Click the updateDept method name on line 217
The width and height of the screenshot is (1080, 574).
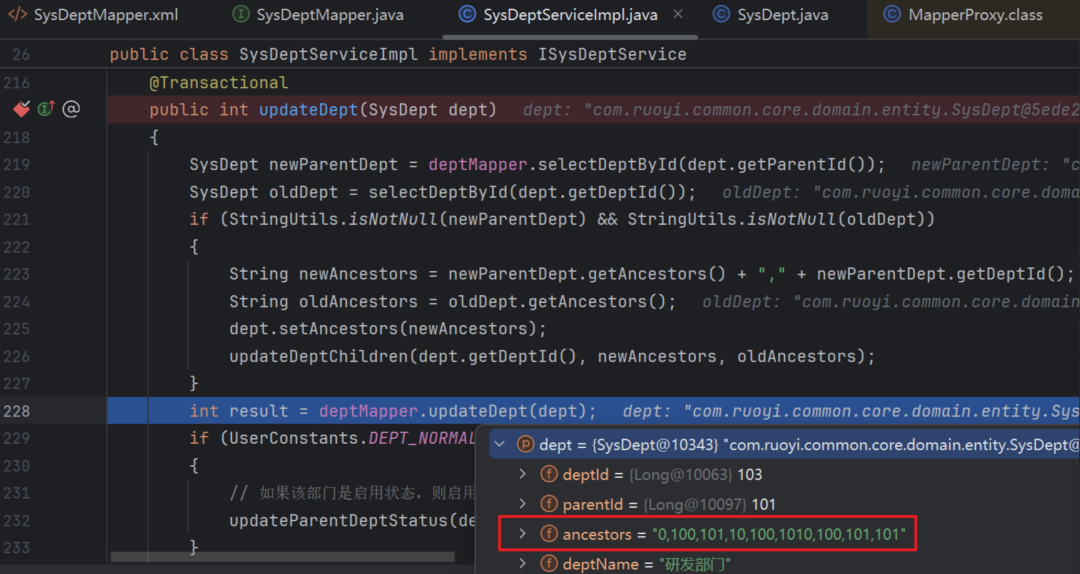pyautogui.click(x=309, y=110)
